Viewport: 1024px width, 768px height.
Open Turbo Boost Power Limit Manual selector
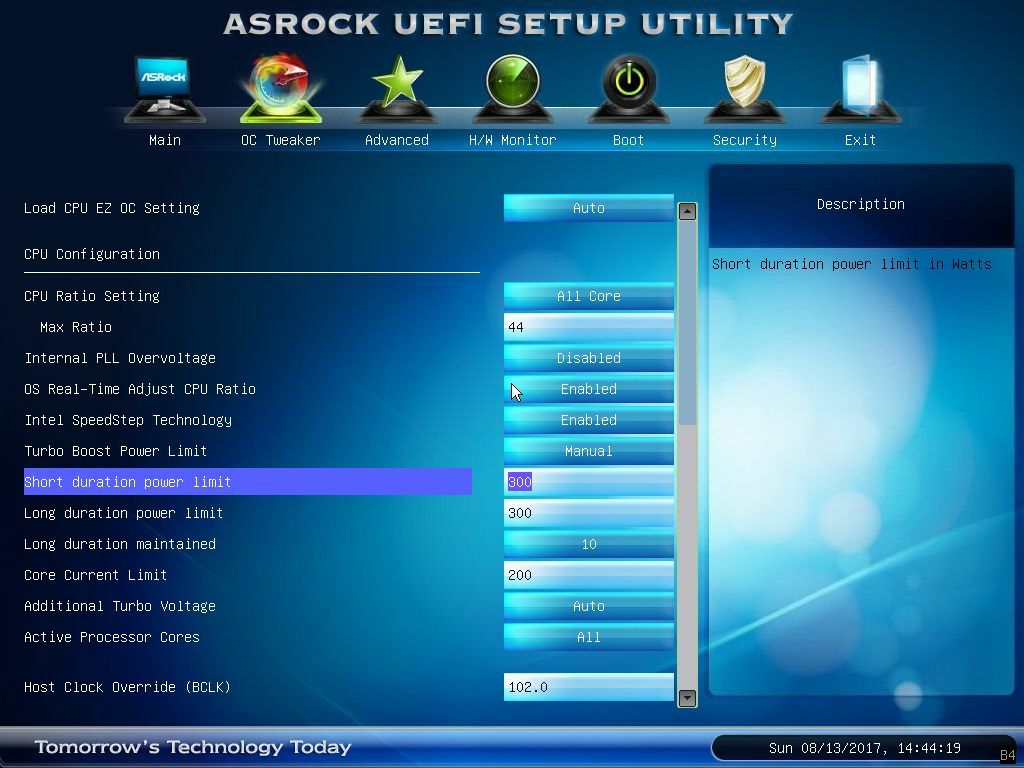[x=588, y=451]
